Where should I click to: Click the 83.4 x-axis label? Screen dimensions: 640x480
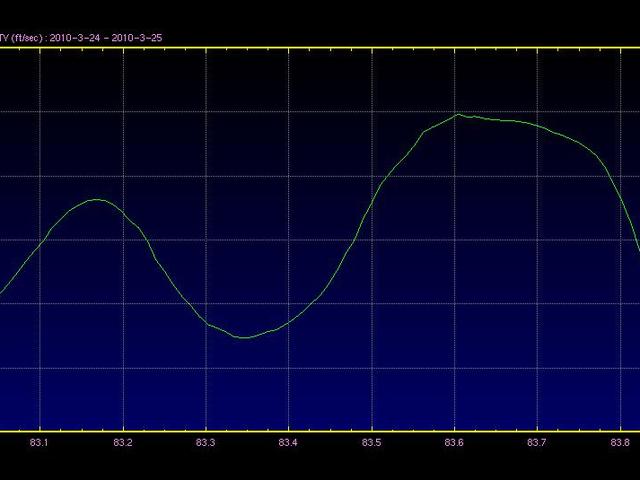click(288, 442)
